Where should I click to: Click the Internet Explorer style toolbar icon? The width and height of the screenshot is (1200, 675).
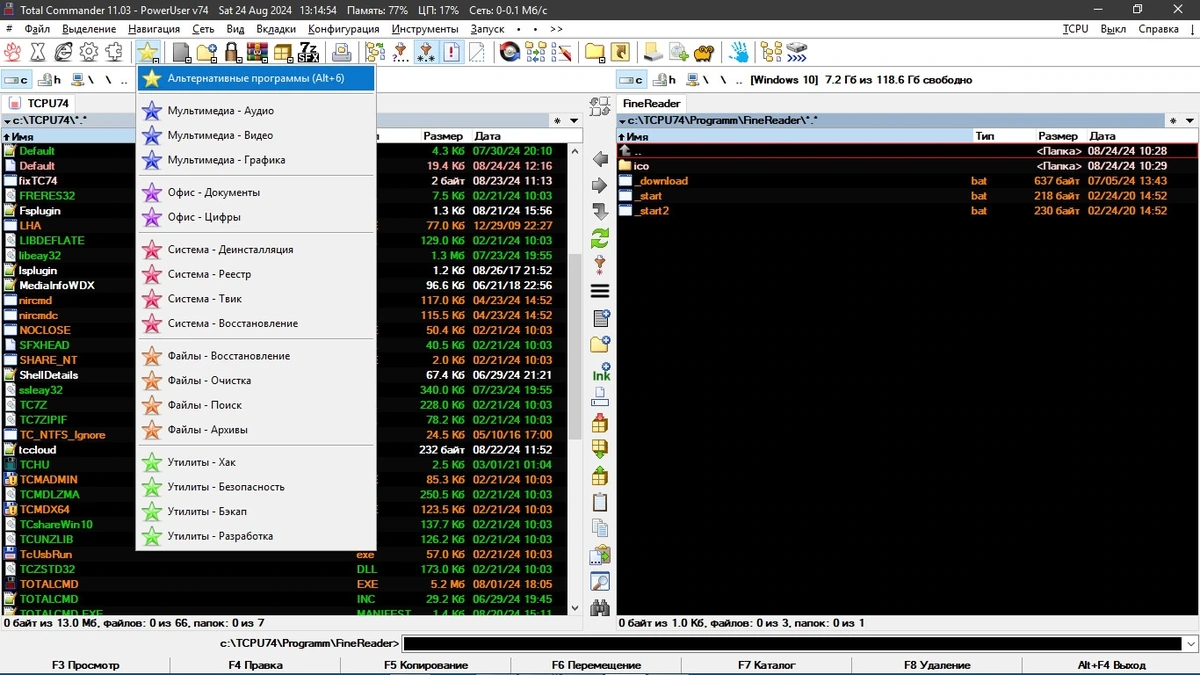pyautogui.click(x=64, y=51)
